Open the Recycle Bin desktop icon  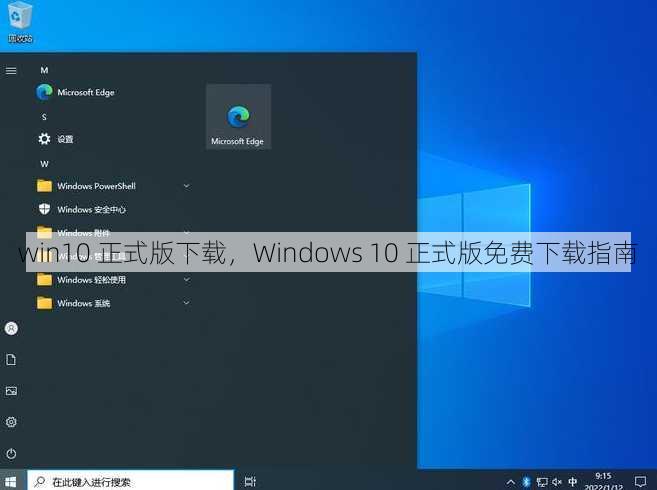pos(19,22)
